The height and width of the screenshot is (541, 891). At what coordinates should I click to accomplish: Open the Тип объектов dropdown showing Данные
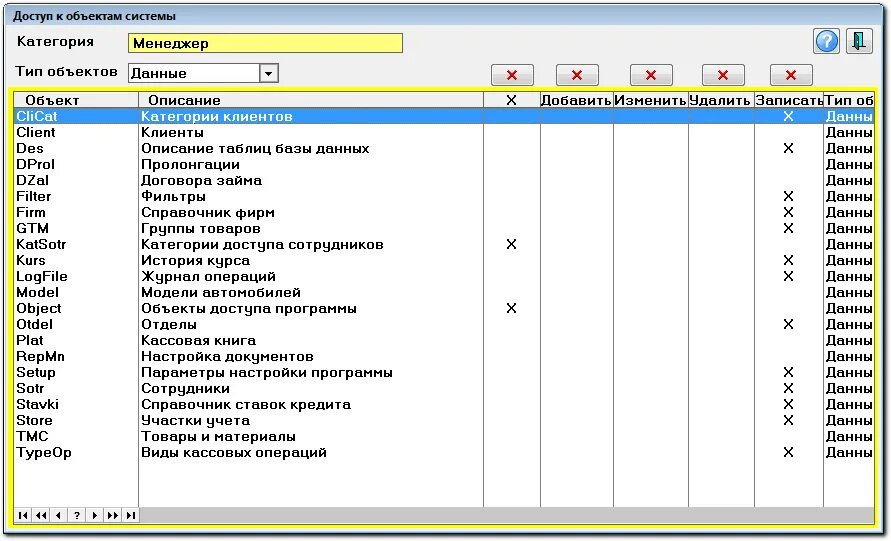[x=269, y=73]
